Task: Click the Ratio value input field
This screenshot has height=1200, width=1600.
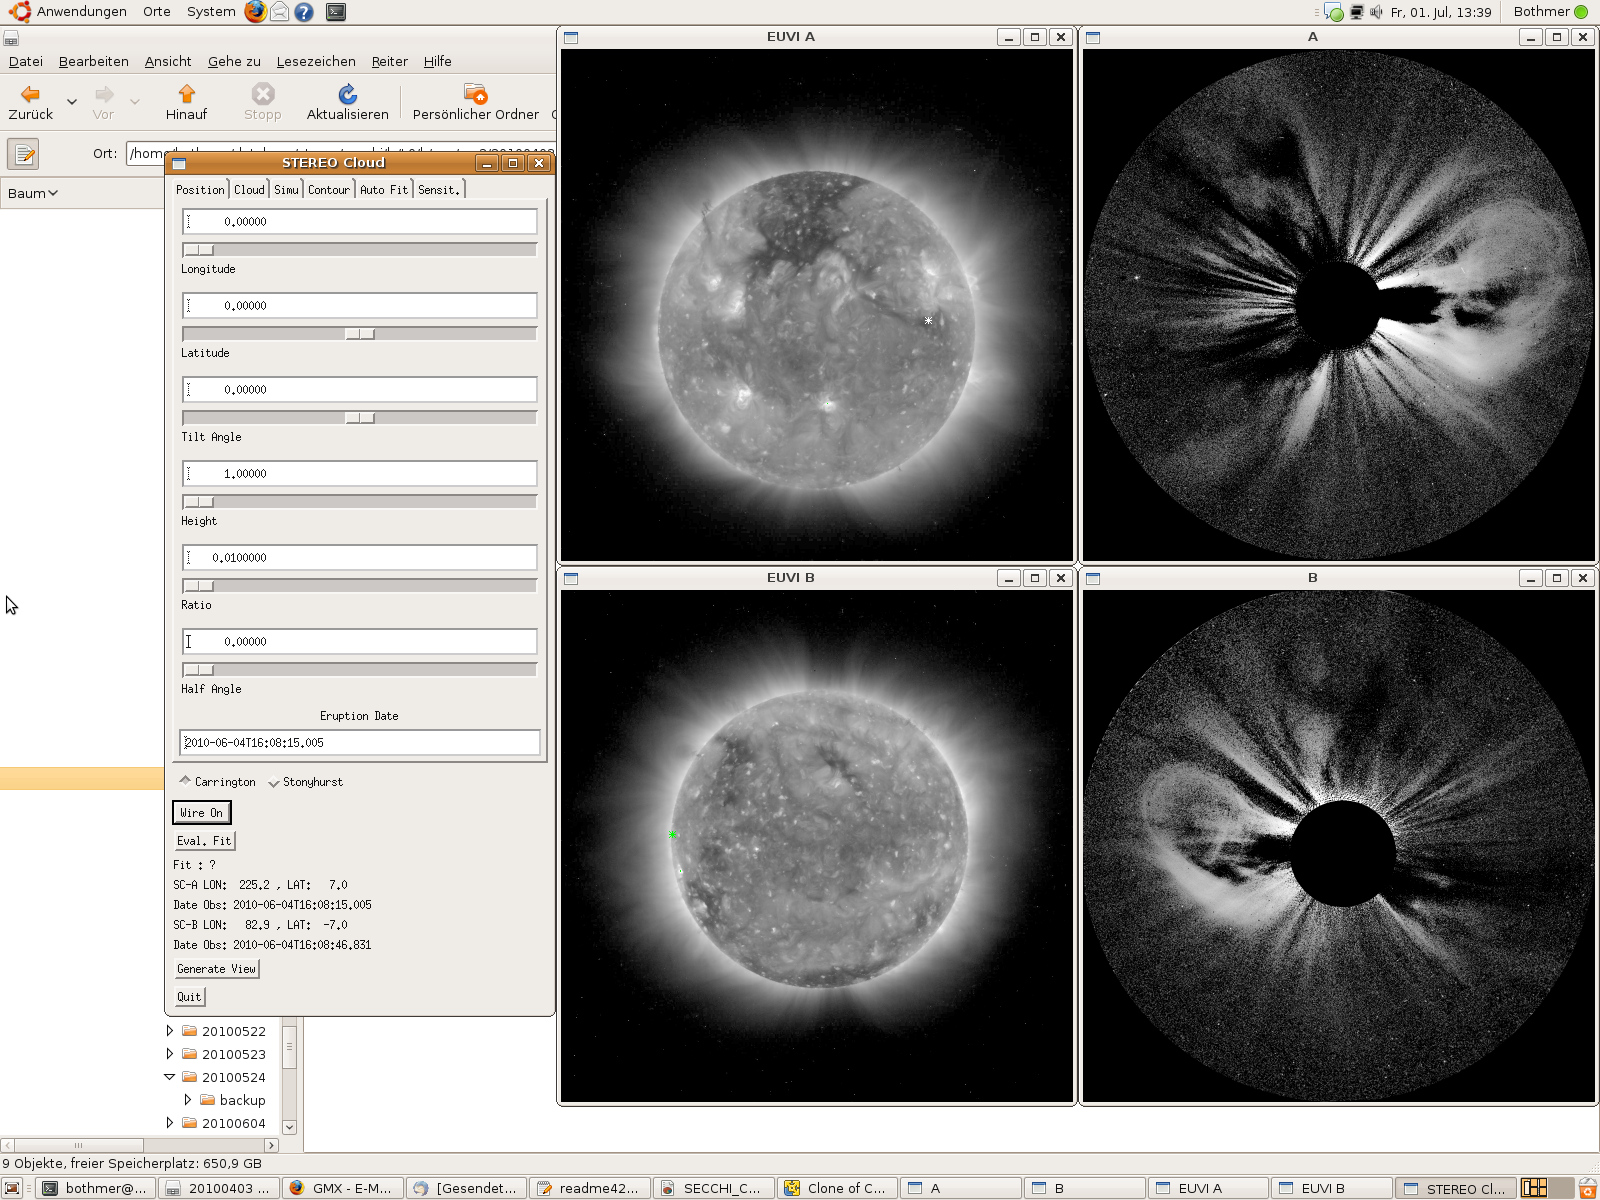Action: [x=360, y=557]
